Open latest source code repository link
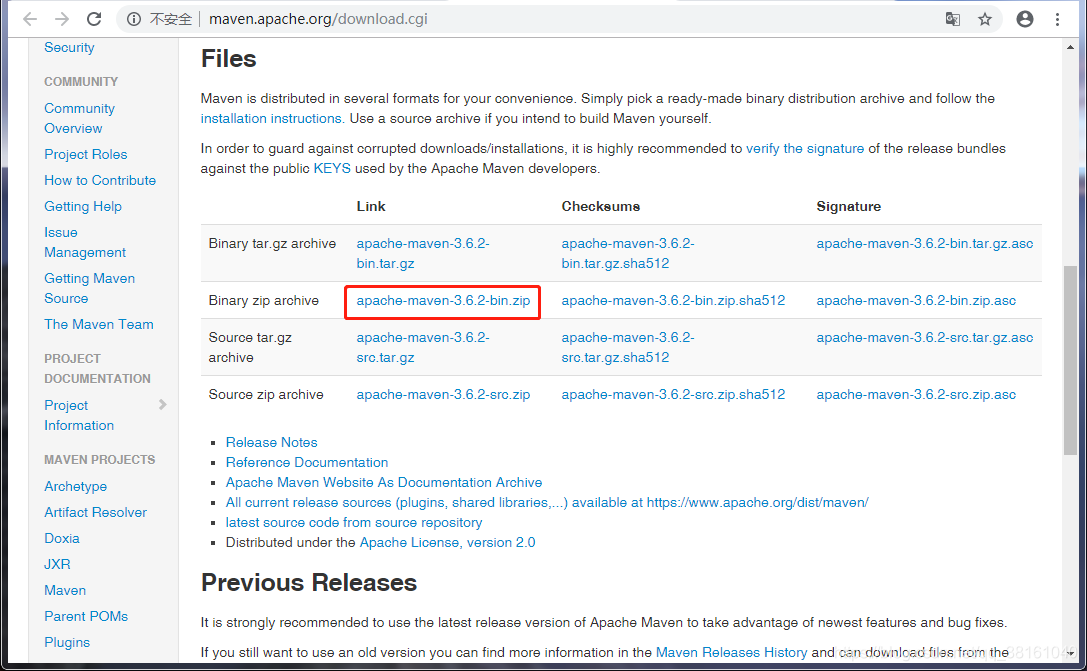 point(354,523)
